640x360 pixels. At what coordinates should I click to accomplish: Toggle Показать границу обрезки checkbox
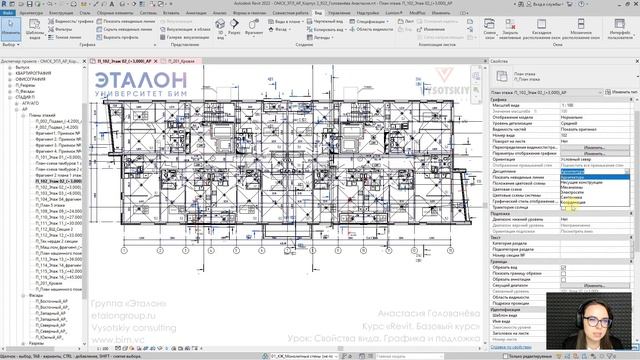point(563,273)
